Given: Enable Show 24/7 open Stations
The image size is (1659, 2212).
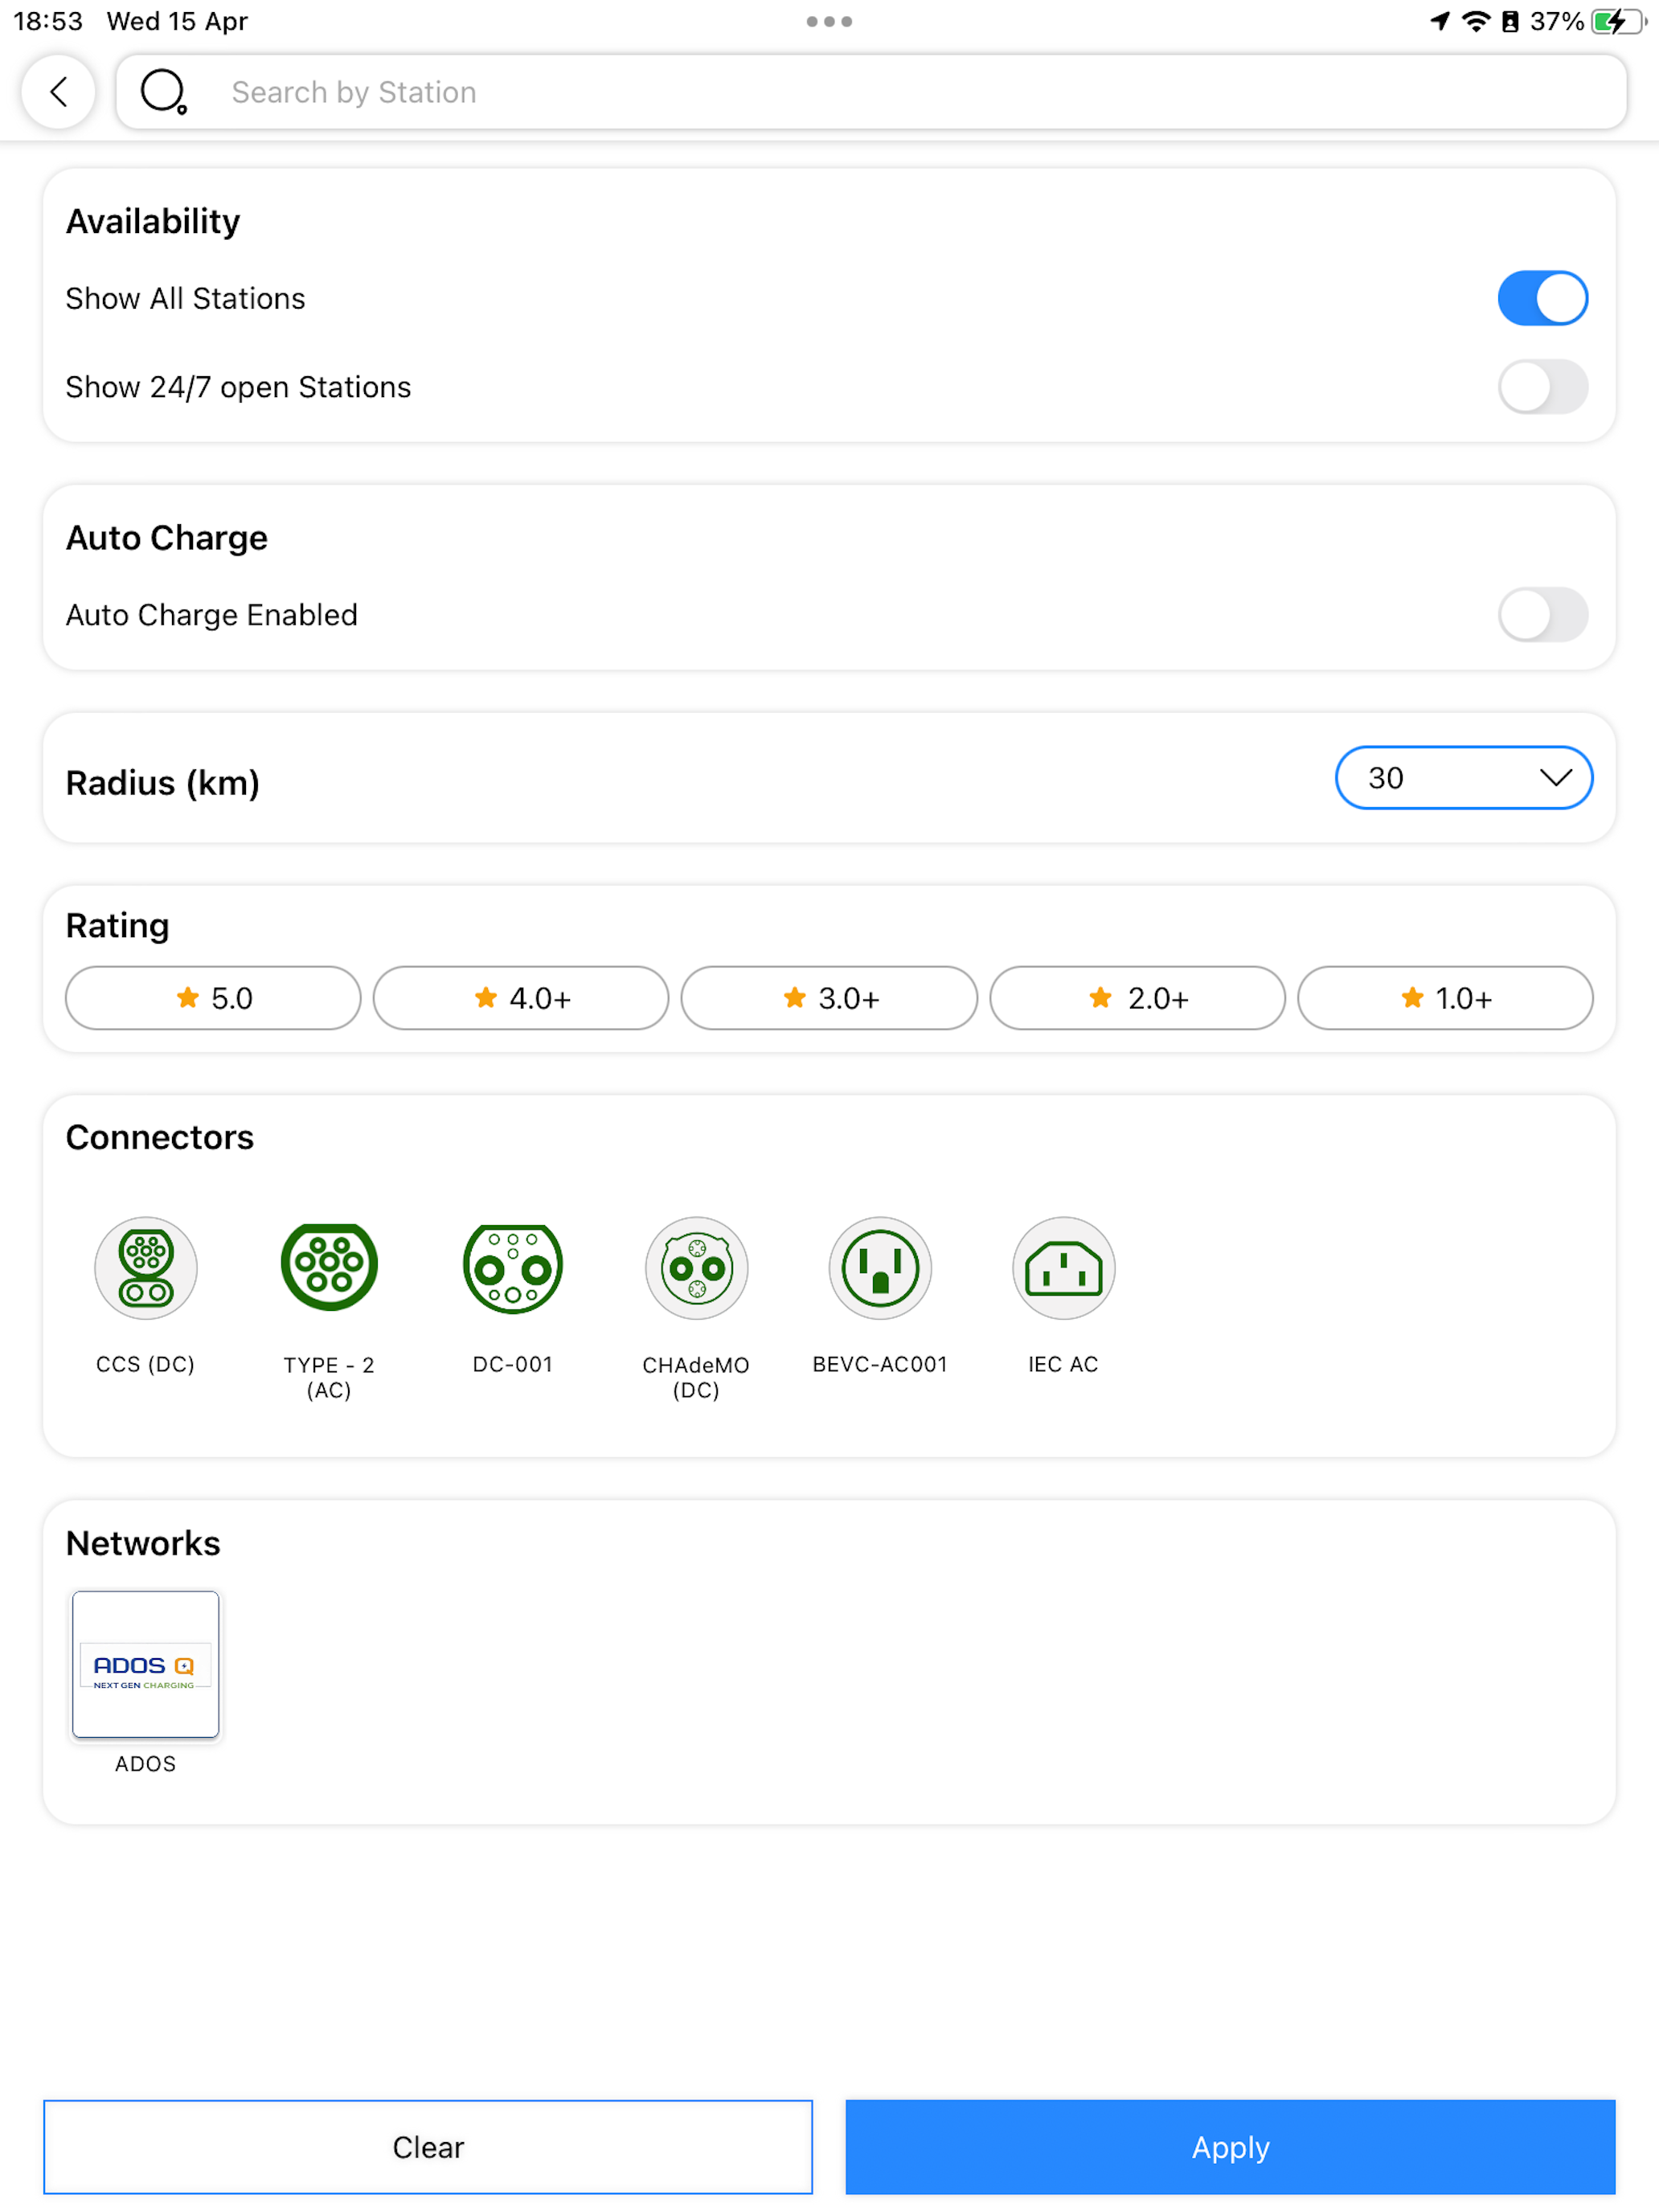Looking at the screenshot, I should click(x=1542, y=387).
